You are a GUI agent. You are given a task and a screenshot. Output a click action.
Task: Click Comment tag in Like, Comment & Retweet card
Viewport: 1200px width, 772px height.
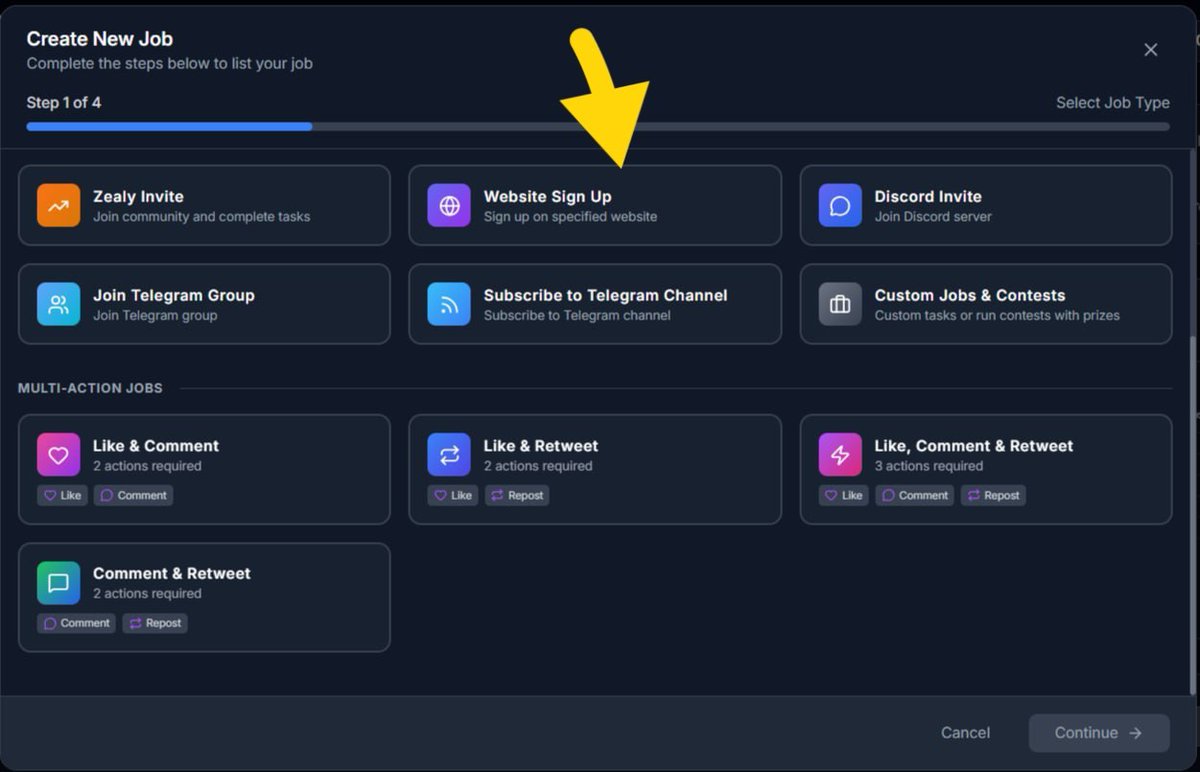[915, 495]
